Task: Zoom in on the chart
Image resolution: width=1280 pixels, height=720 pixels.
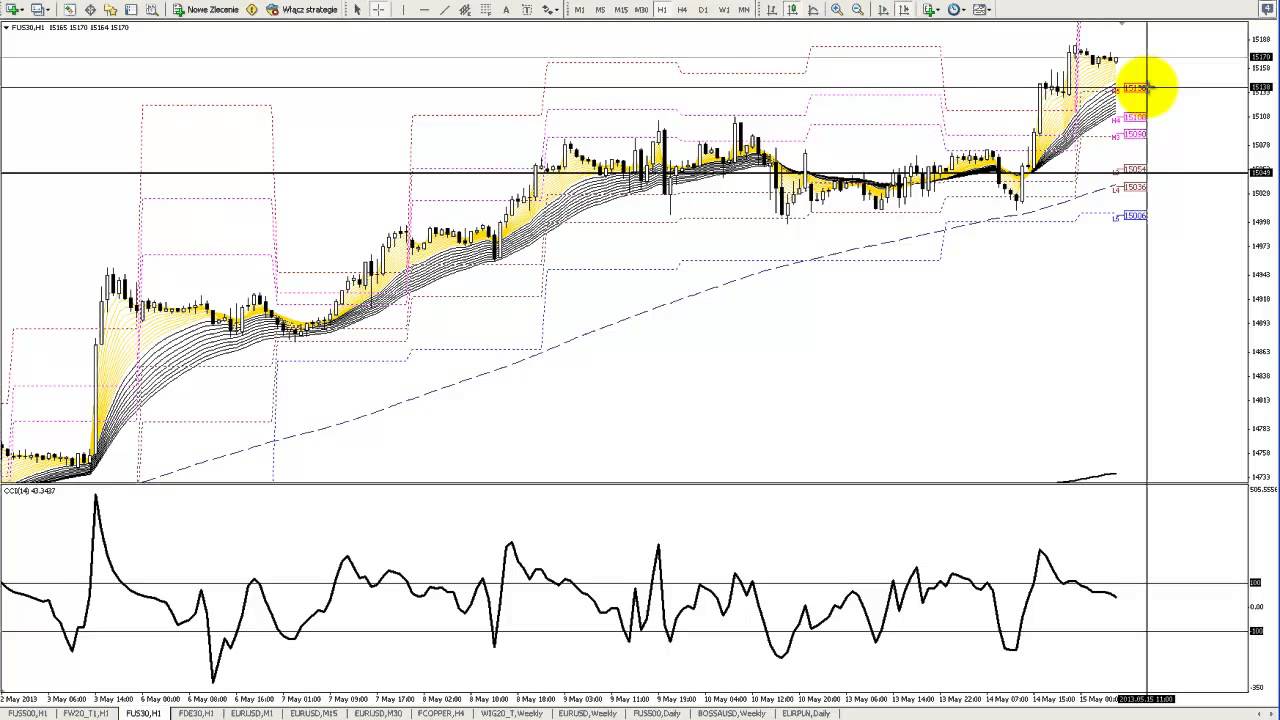Action: coord(837,9)
